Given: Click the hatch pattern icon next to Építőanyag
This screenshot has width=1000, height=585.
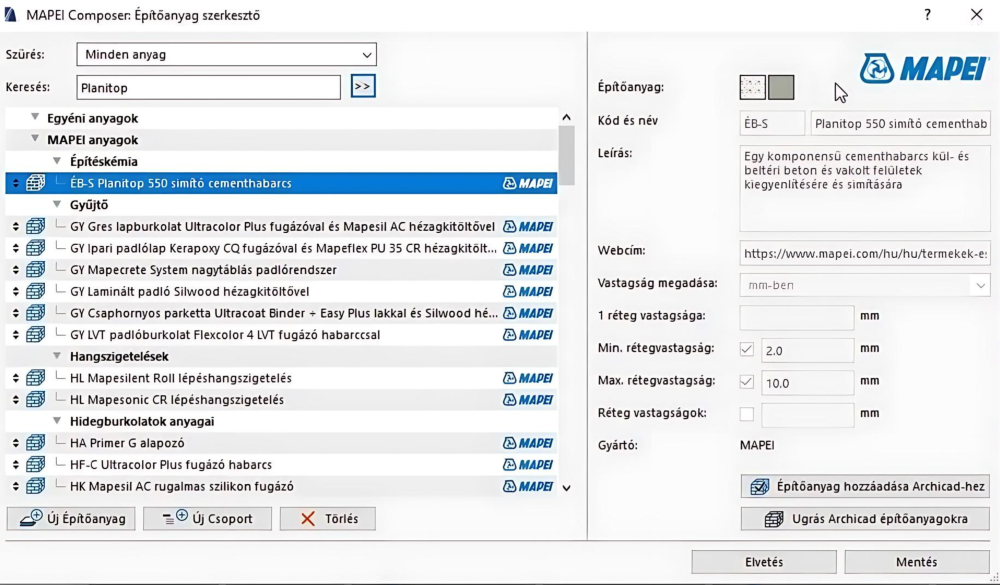Looking at the screenshot, I should (x=752, y=87).
